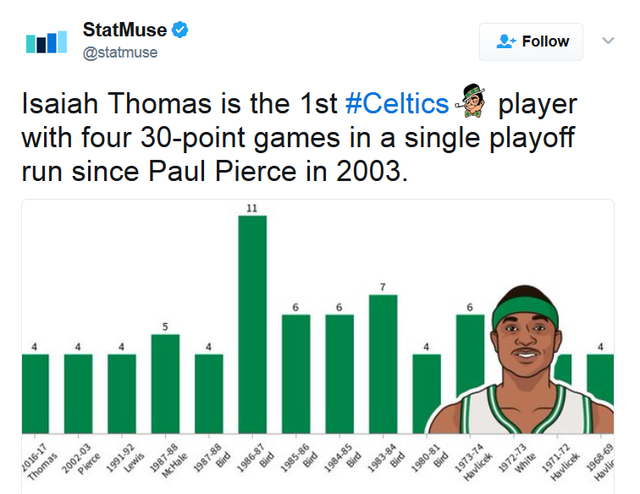
Task: Click the 1983-84 Bird bar with value 7
Action: pyautogui.click(x=383, y=364)
